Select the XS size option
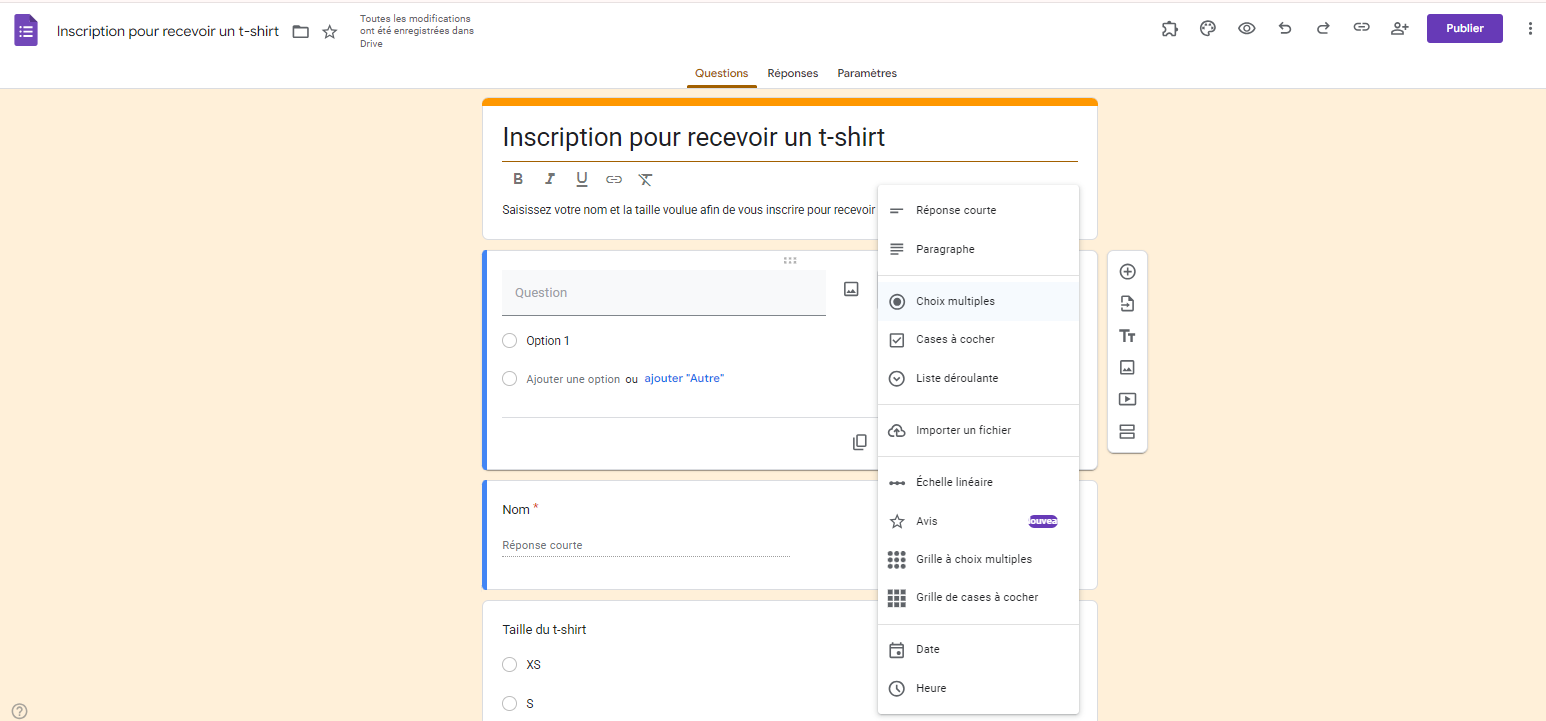The image size is (1546, 721). click(509, 664)
